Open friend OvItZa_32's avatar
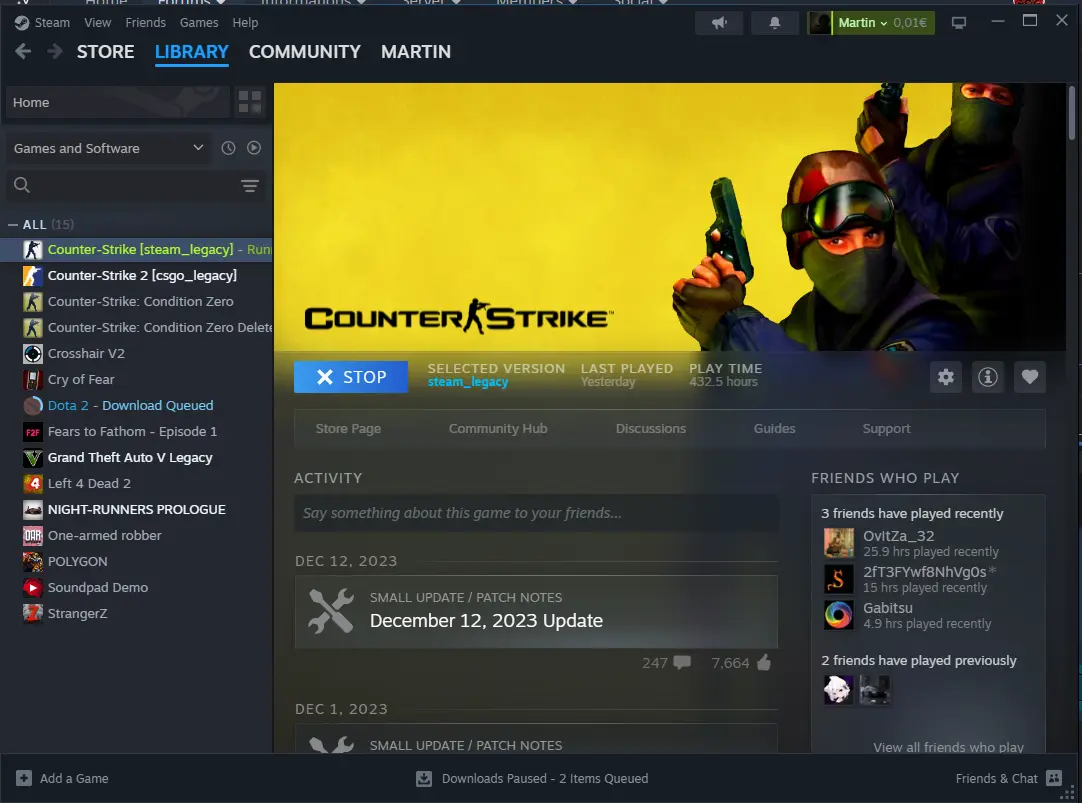 pos(838,543)
